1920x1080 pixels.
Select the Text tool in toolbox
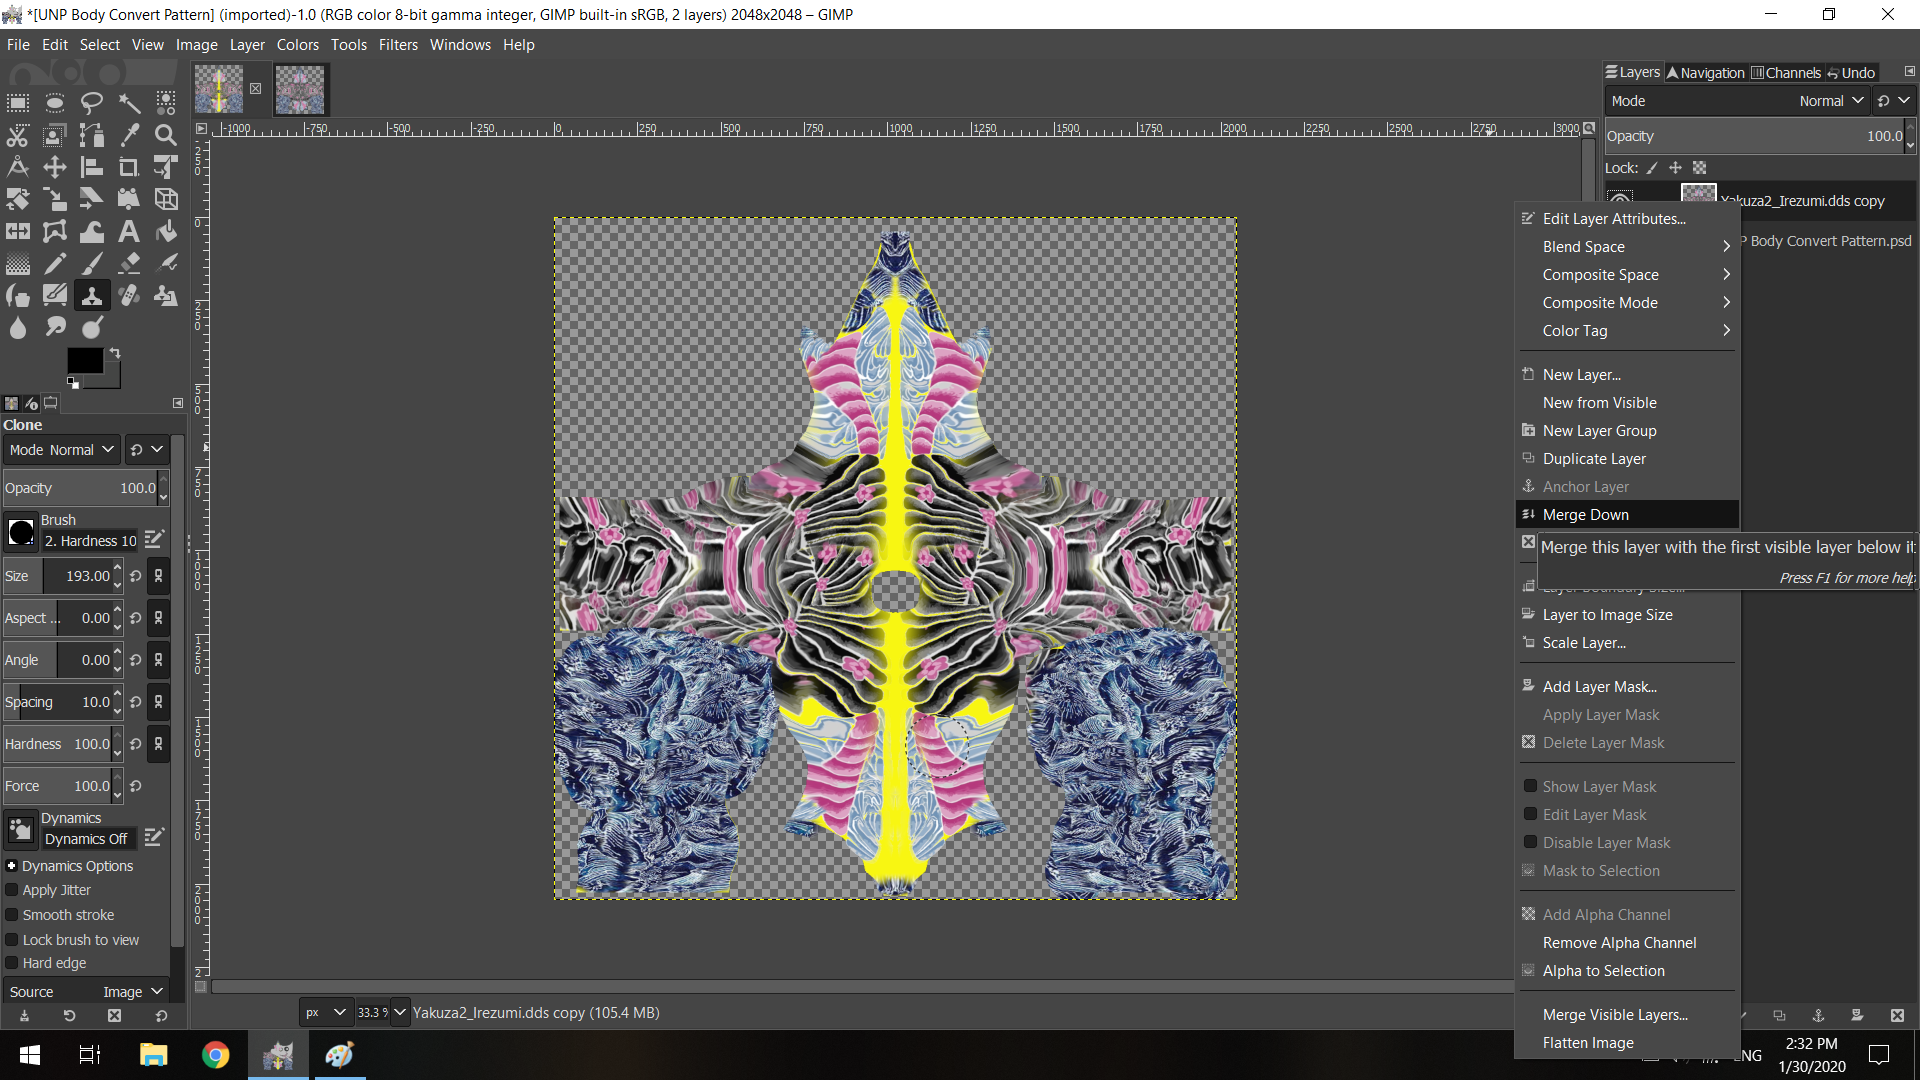point(129,232)
